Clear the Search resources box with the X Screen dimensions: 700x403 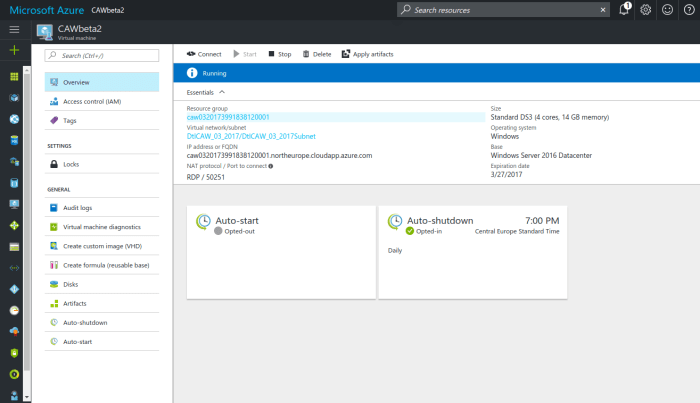tap(603, 10)
